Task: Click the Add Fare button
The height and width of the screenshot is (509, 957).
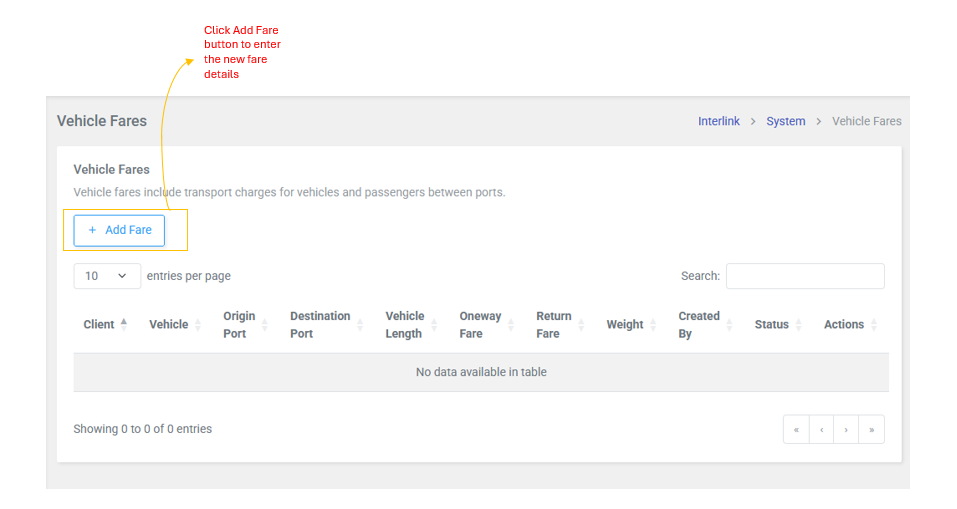Action: tap(119, 230)
